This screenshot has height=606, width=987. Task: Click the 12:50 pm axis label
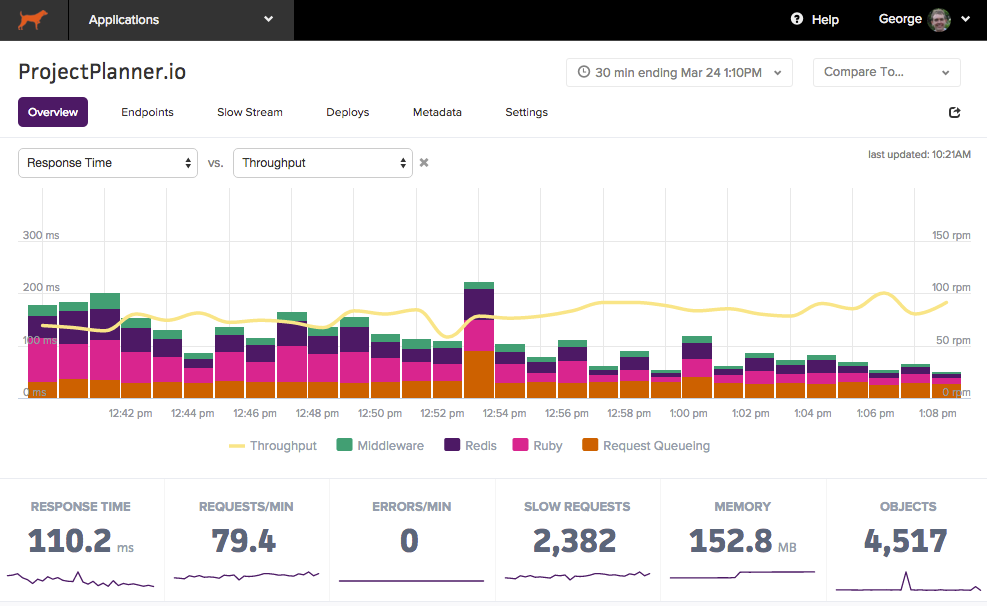click(380, 413)
